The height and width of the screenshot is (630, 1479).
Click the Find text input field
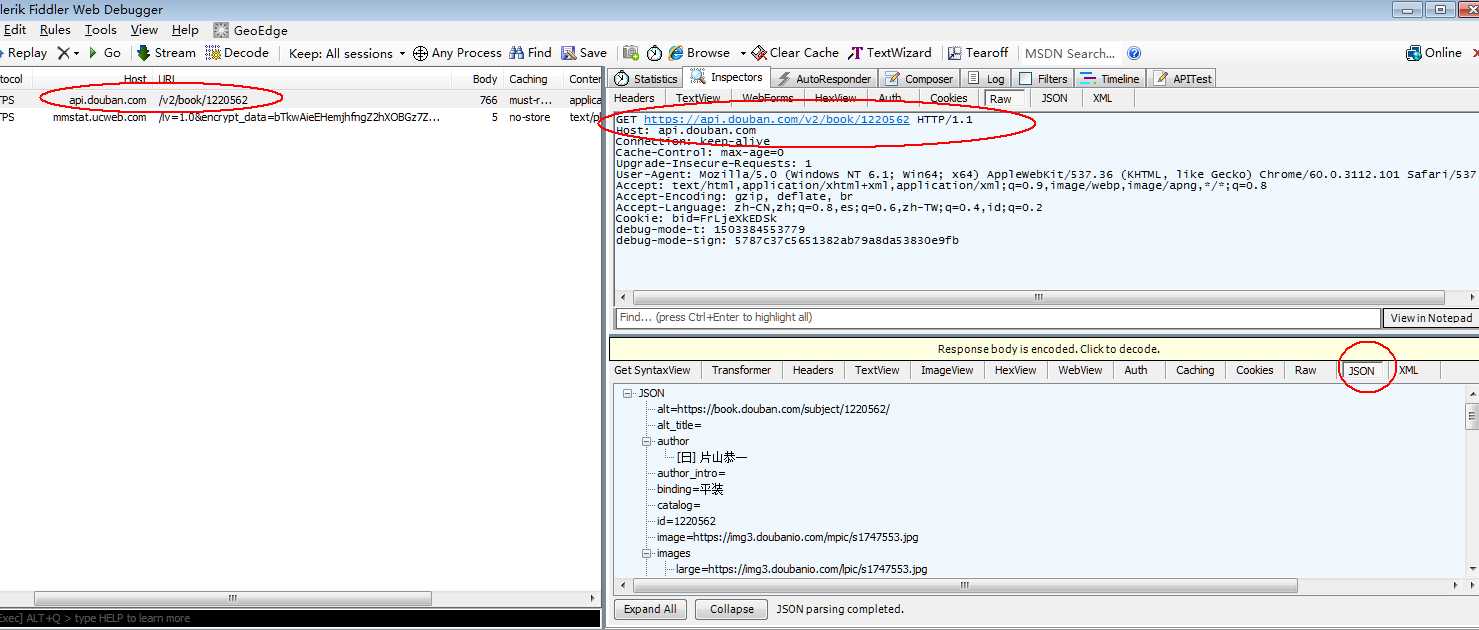[996, 318]
